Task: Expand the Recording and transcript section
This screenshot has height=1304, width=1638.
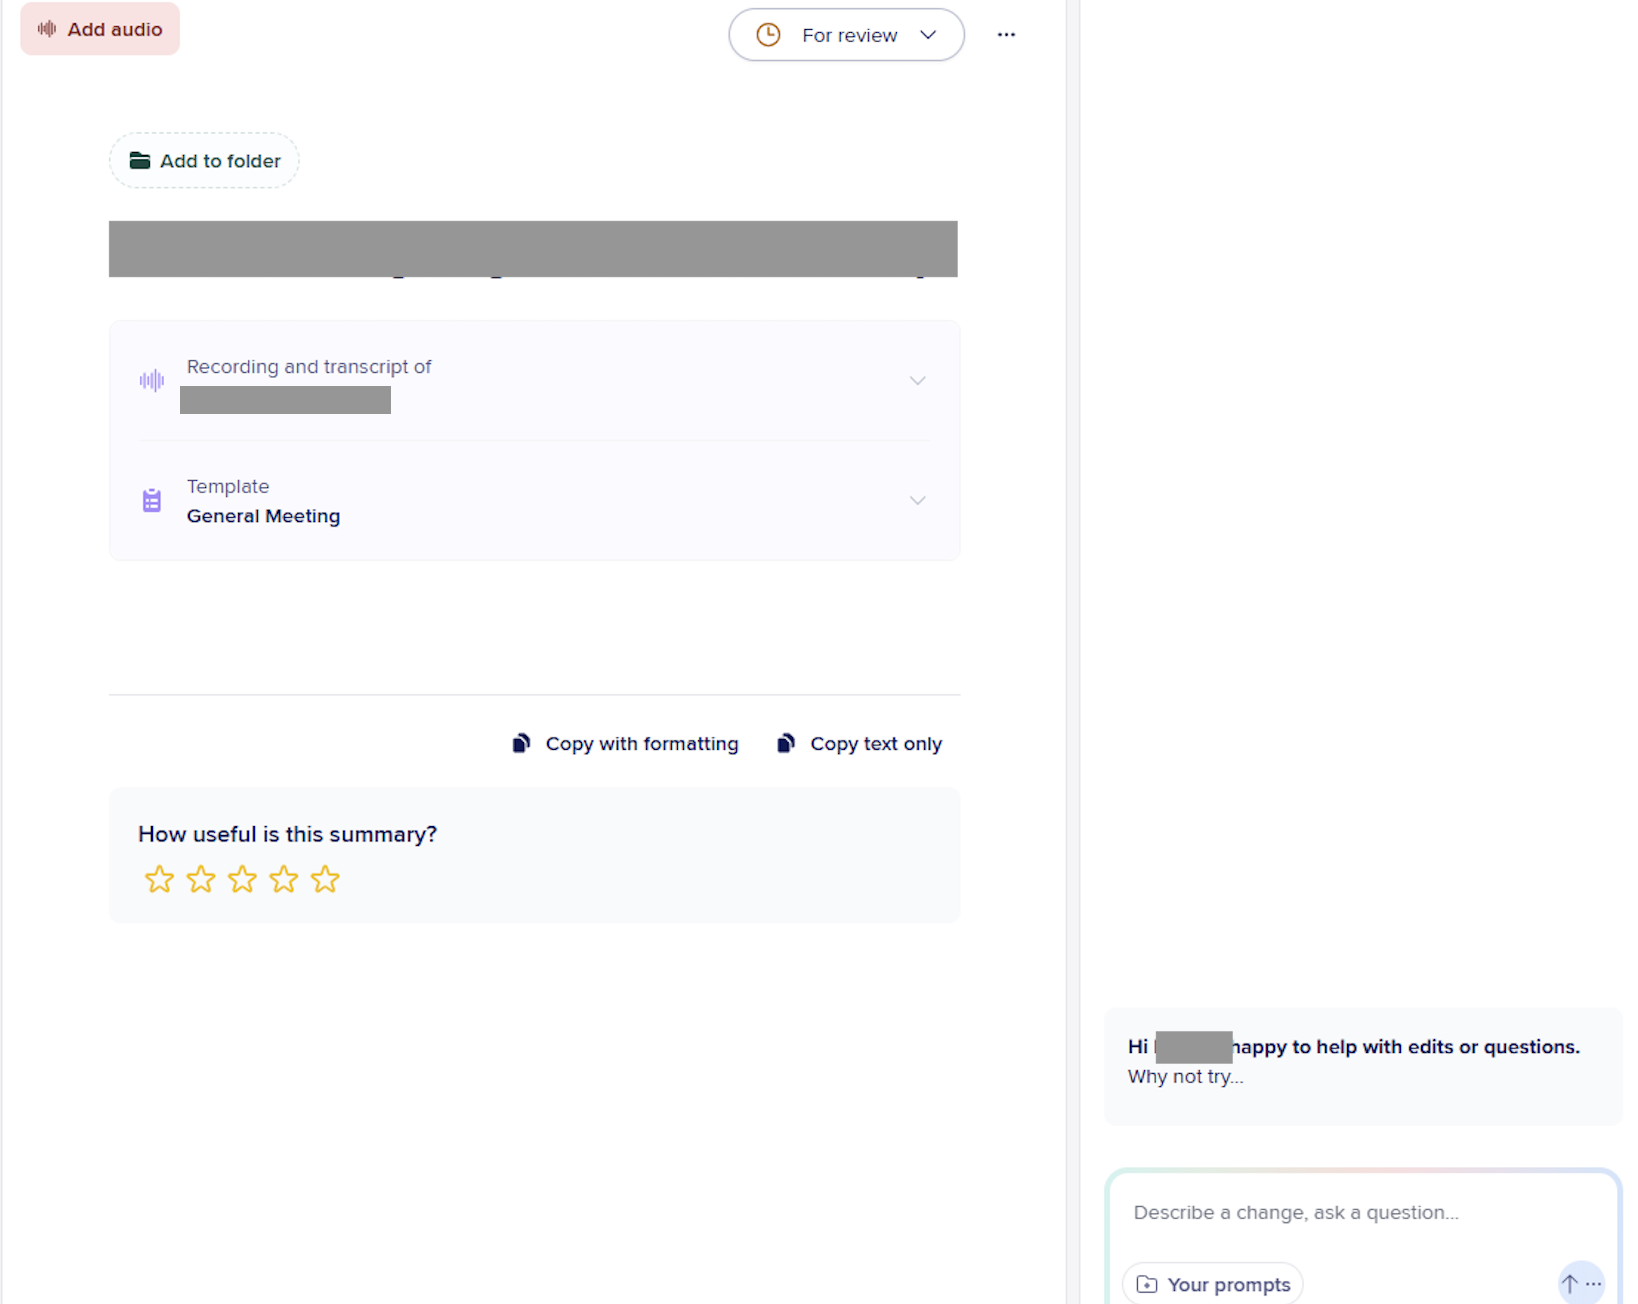Action: (917, 380)
